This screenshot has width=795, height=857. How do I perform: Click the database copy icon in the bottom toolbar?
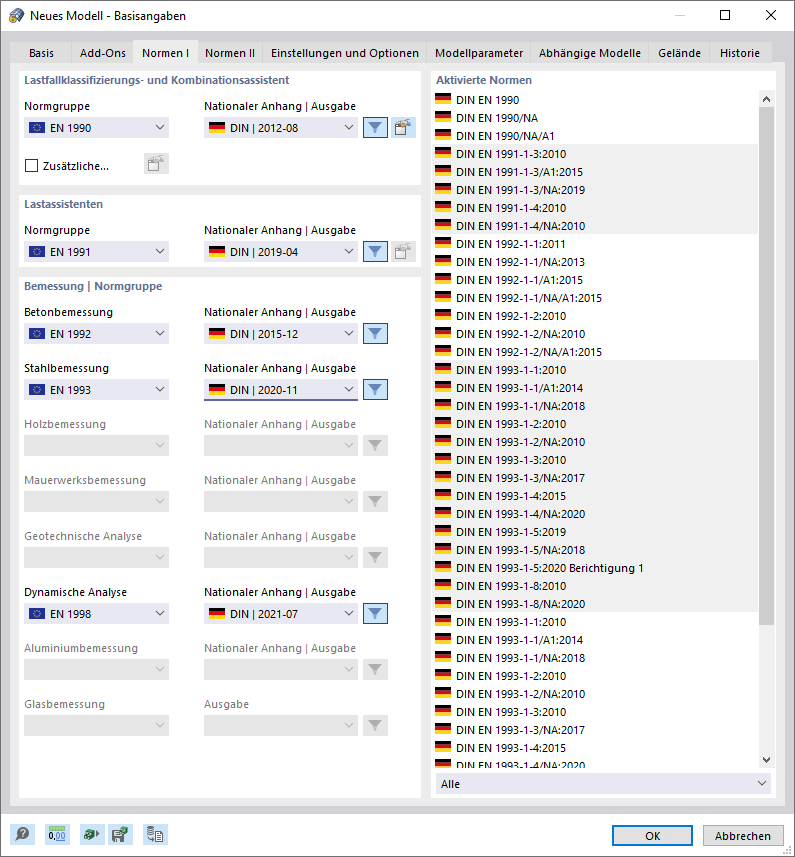pyautogui.click(x=155, y=835)
